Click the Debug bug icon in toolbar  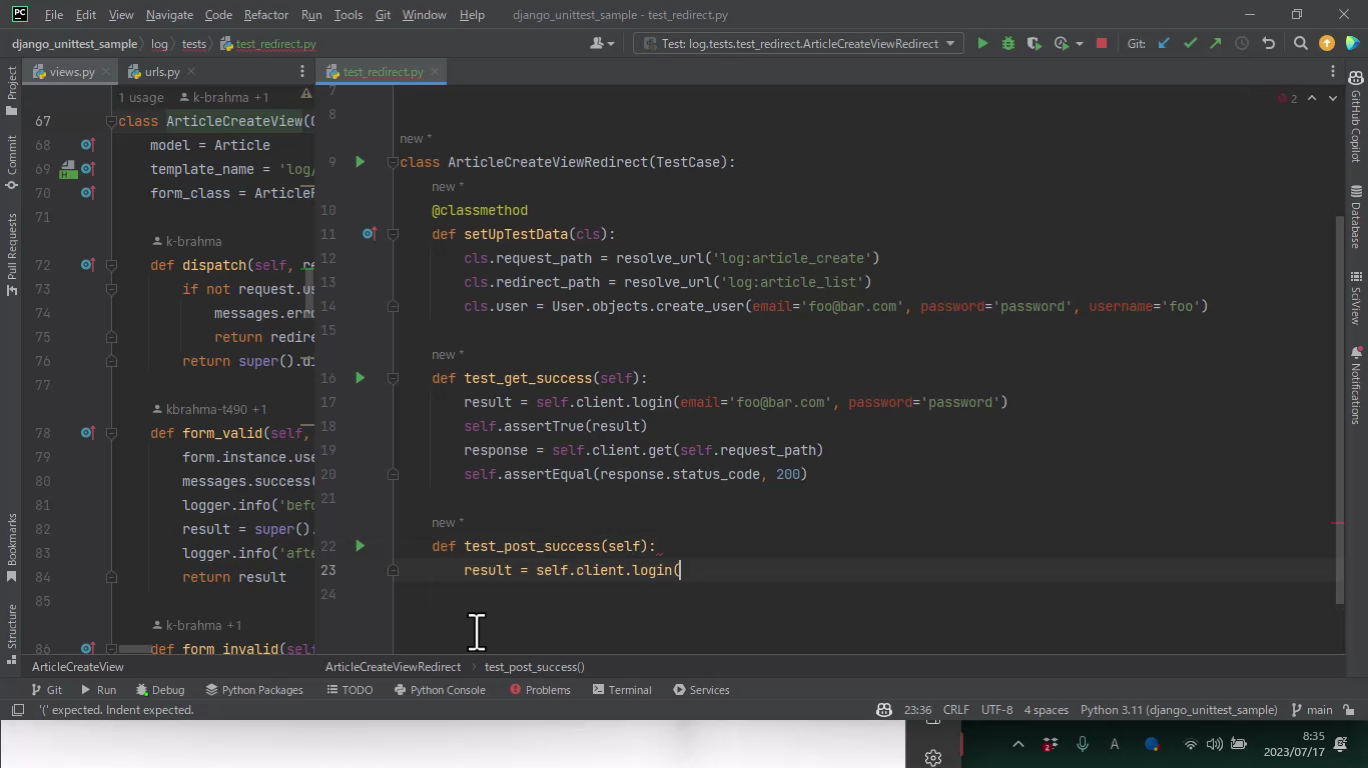click(1008, 43)
